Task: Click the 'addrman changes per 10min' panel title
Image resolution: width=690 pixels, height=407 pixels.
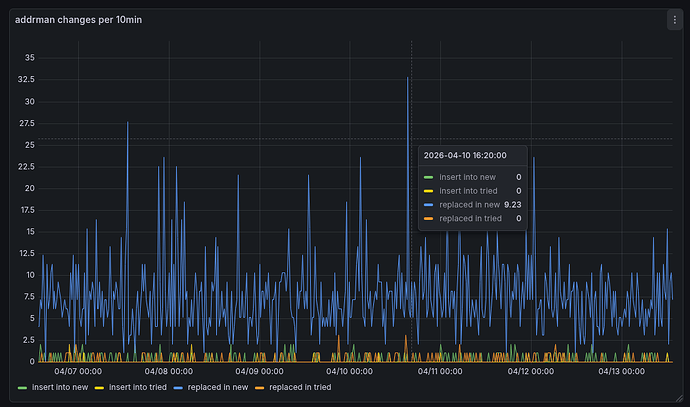Action: 78,20
